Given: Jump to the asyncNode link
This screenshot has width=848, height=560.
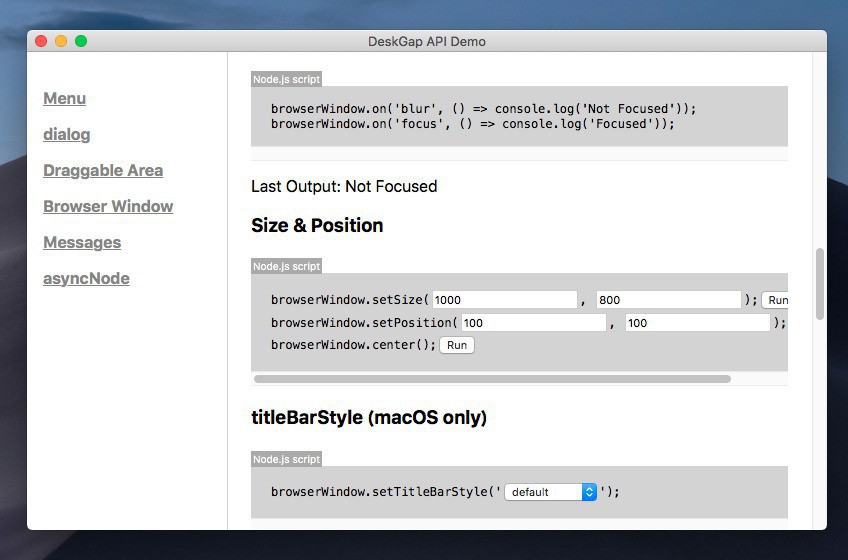Looking at the screenshot, I should (86, 278).
